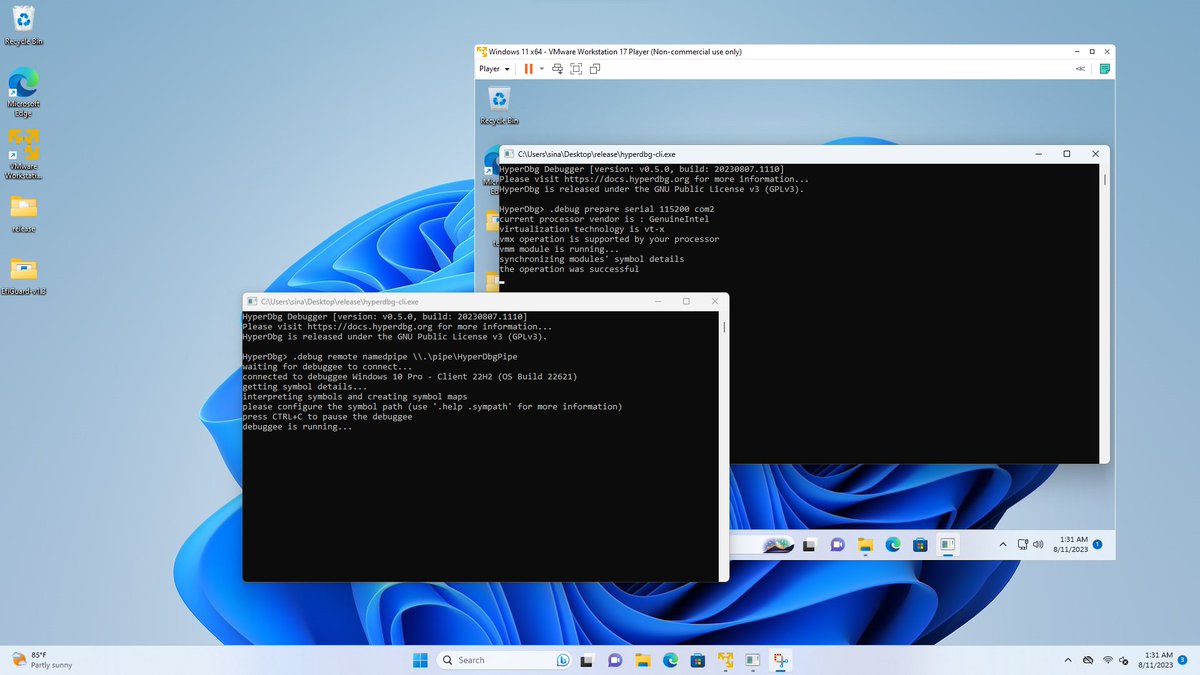Open volume icon in guest VM tray
The height and width of the screenshot is (675, 1200).
1040,544
